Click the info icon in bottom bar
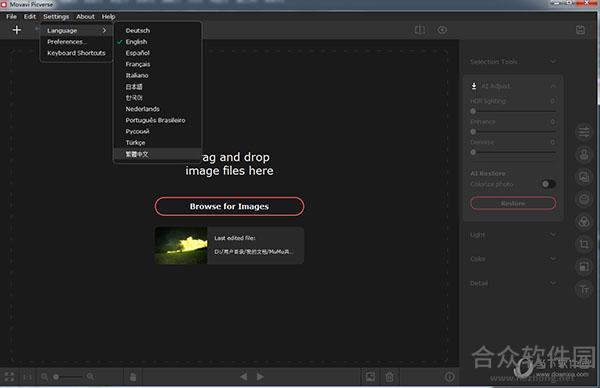The height and width of the screenshot is (388, 600). tap(450, 377)
